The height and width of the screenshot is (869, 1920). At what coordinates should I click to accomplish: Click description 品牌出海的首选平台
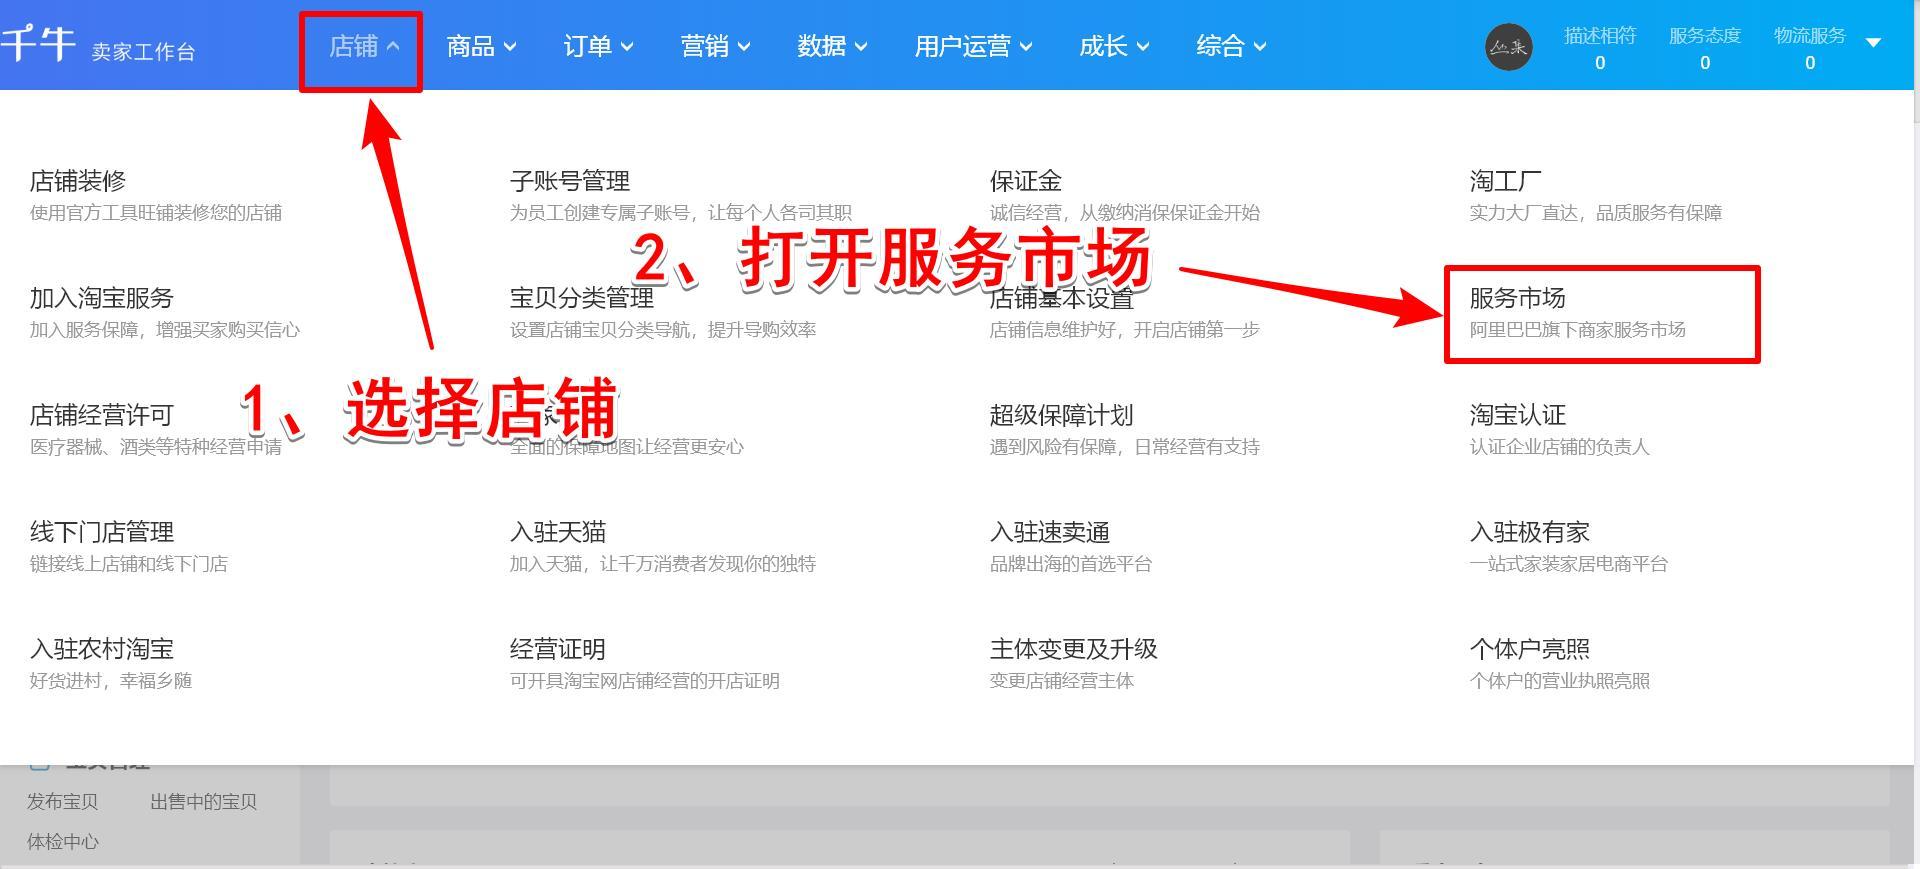pos(1071,564)
